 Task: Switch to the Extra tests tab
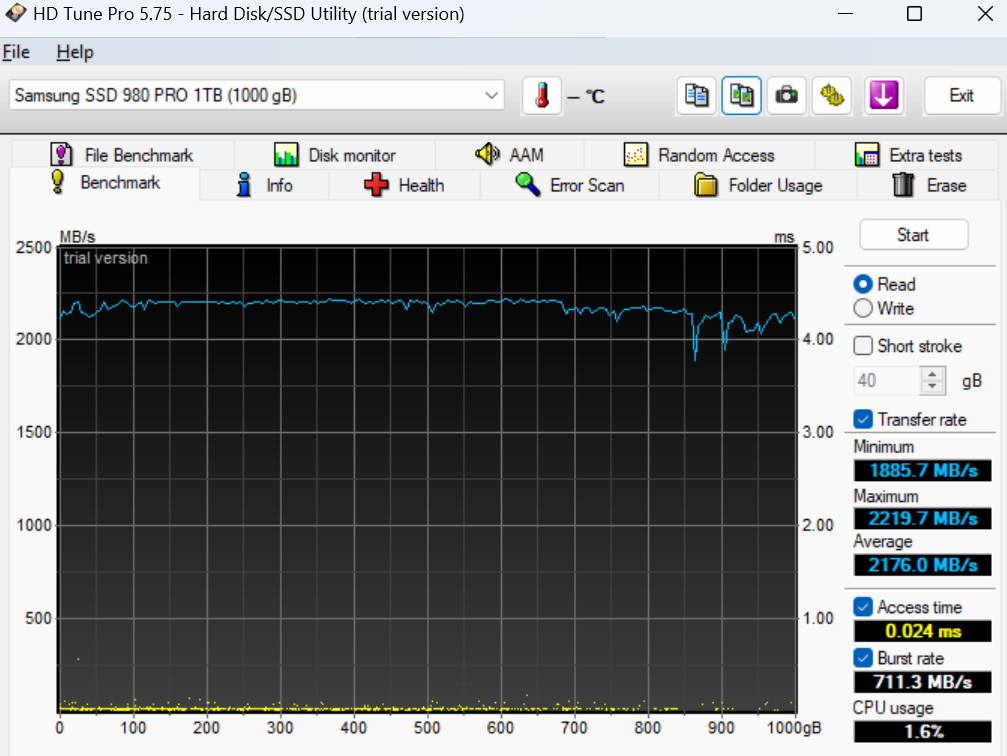point(908,155)
